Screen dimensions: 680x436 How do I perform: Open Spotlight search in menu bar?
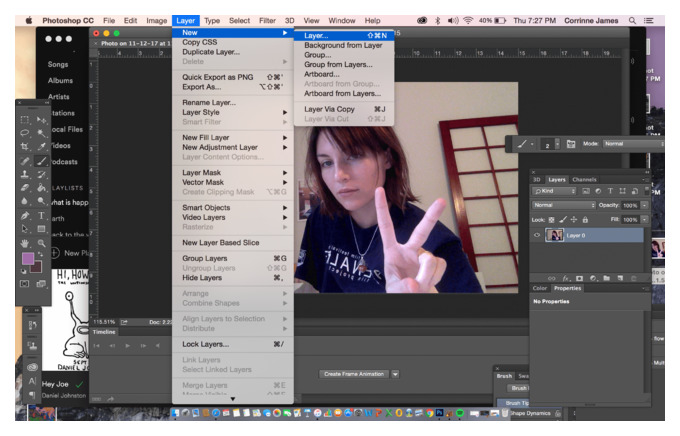[x=632, y=20]
